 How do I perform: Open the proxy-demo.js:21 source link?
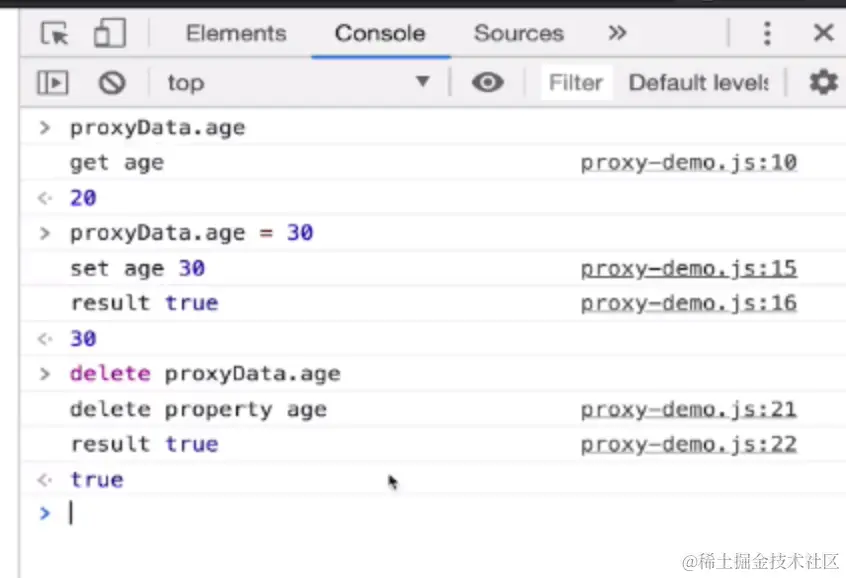pyautogui.click(x=688, y=409)
